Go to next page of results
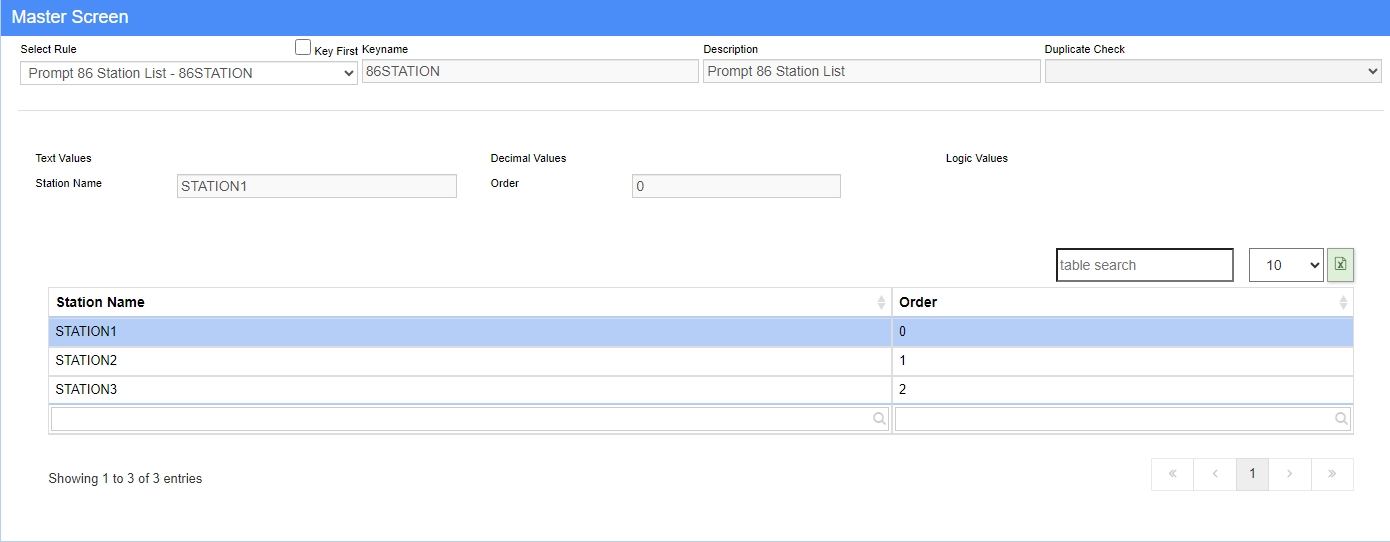Screen dimensions: 1390x542 coord(1290,474)
